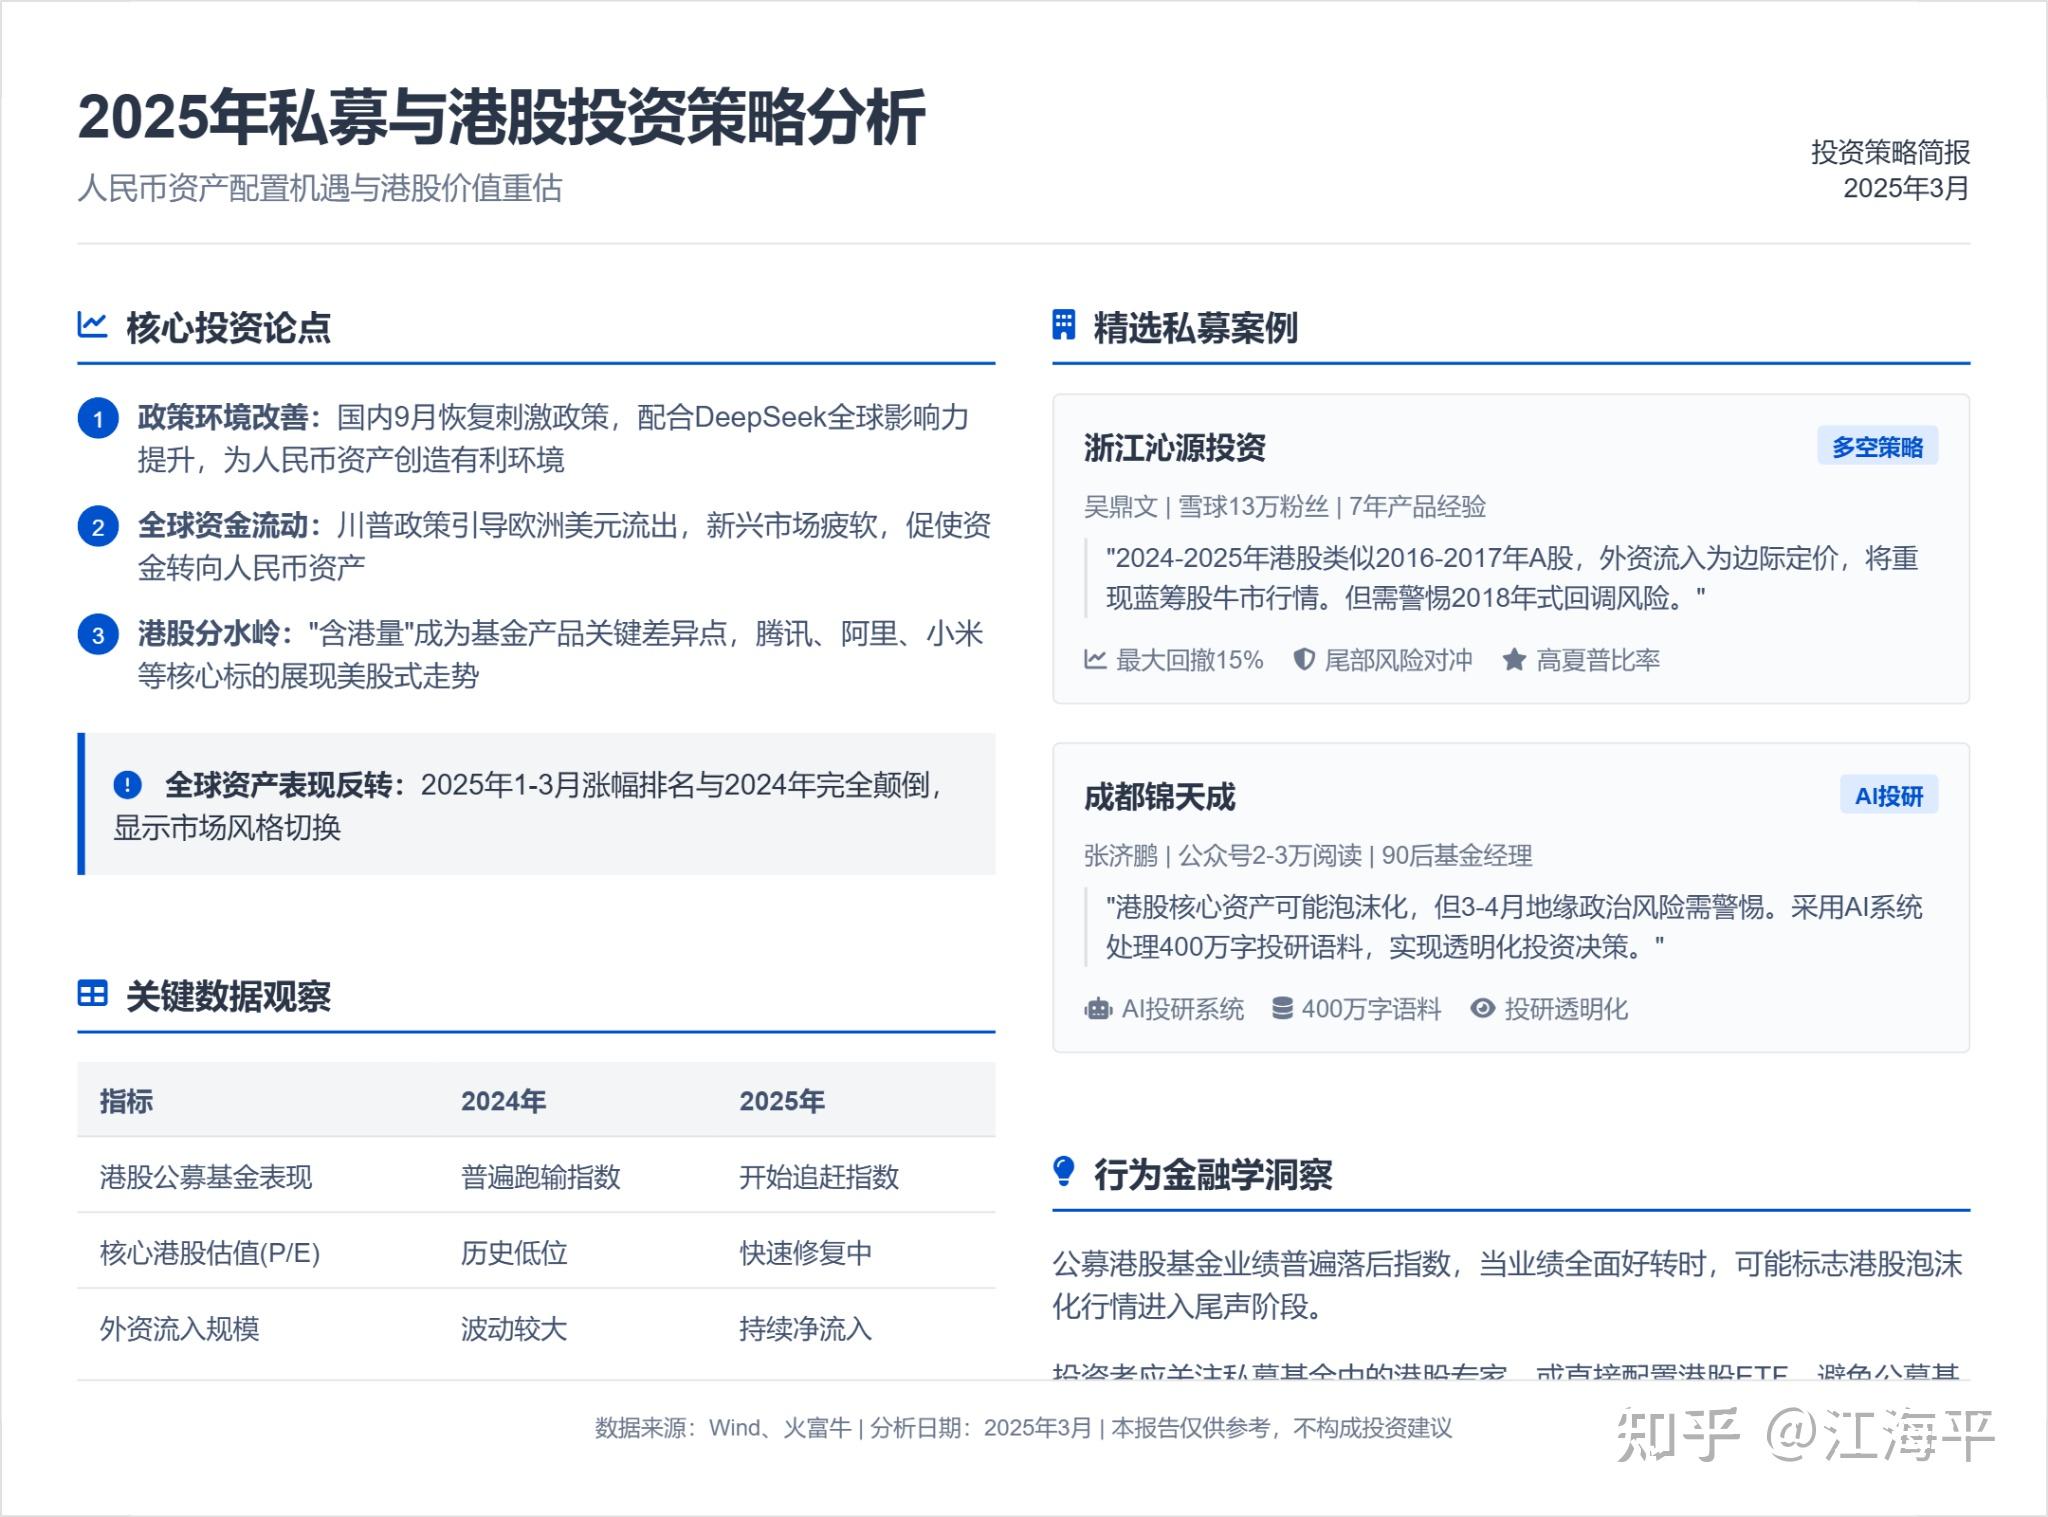Click the exclamation icon before 全球资产表现反转
The height and width of the screenshot is (1517, 2048).
[128, 785]
